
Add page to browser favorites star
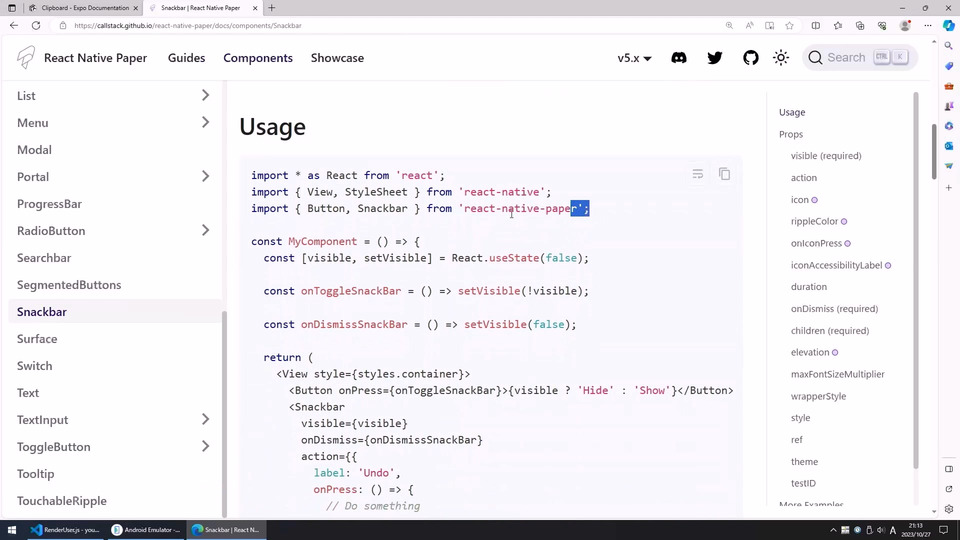[790, 26]
